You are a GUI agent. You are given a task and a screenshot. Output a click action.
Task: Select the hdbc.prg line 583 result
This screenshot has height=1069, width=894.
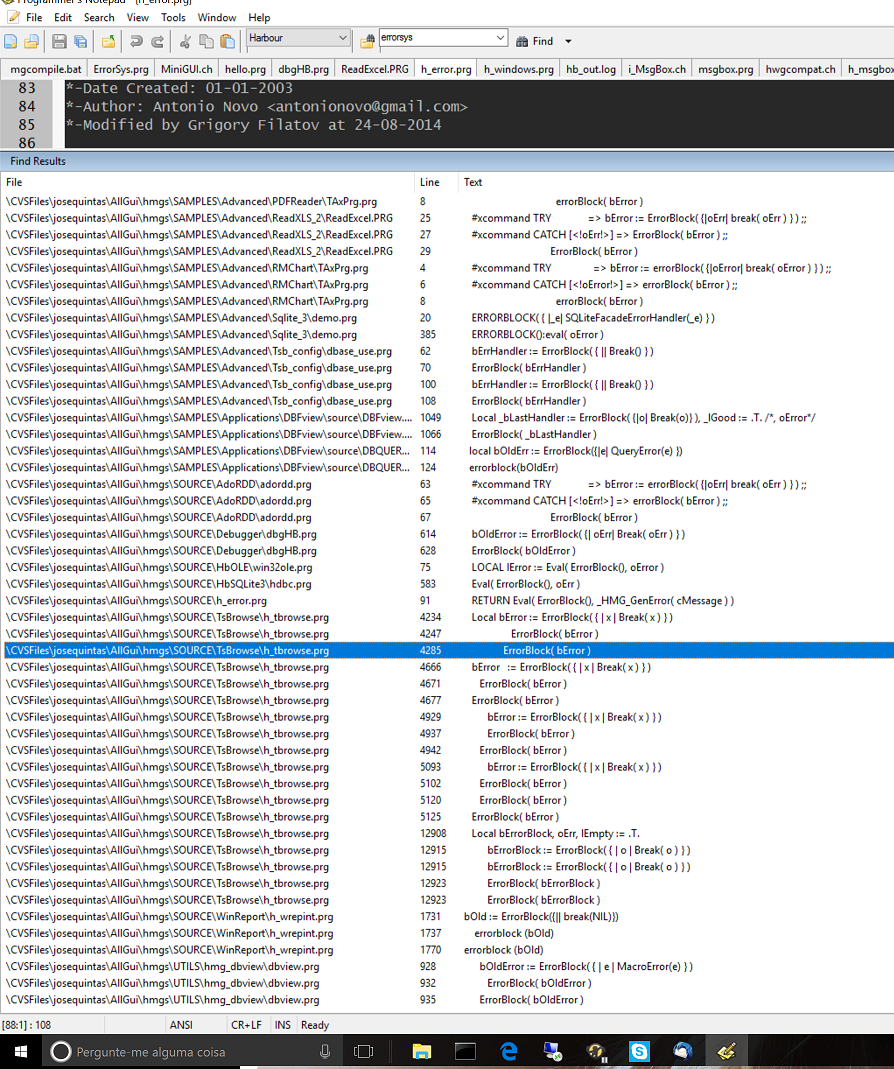pos(447,584)
